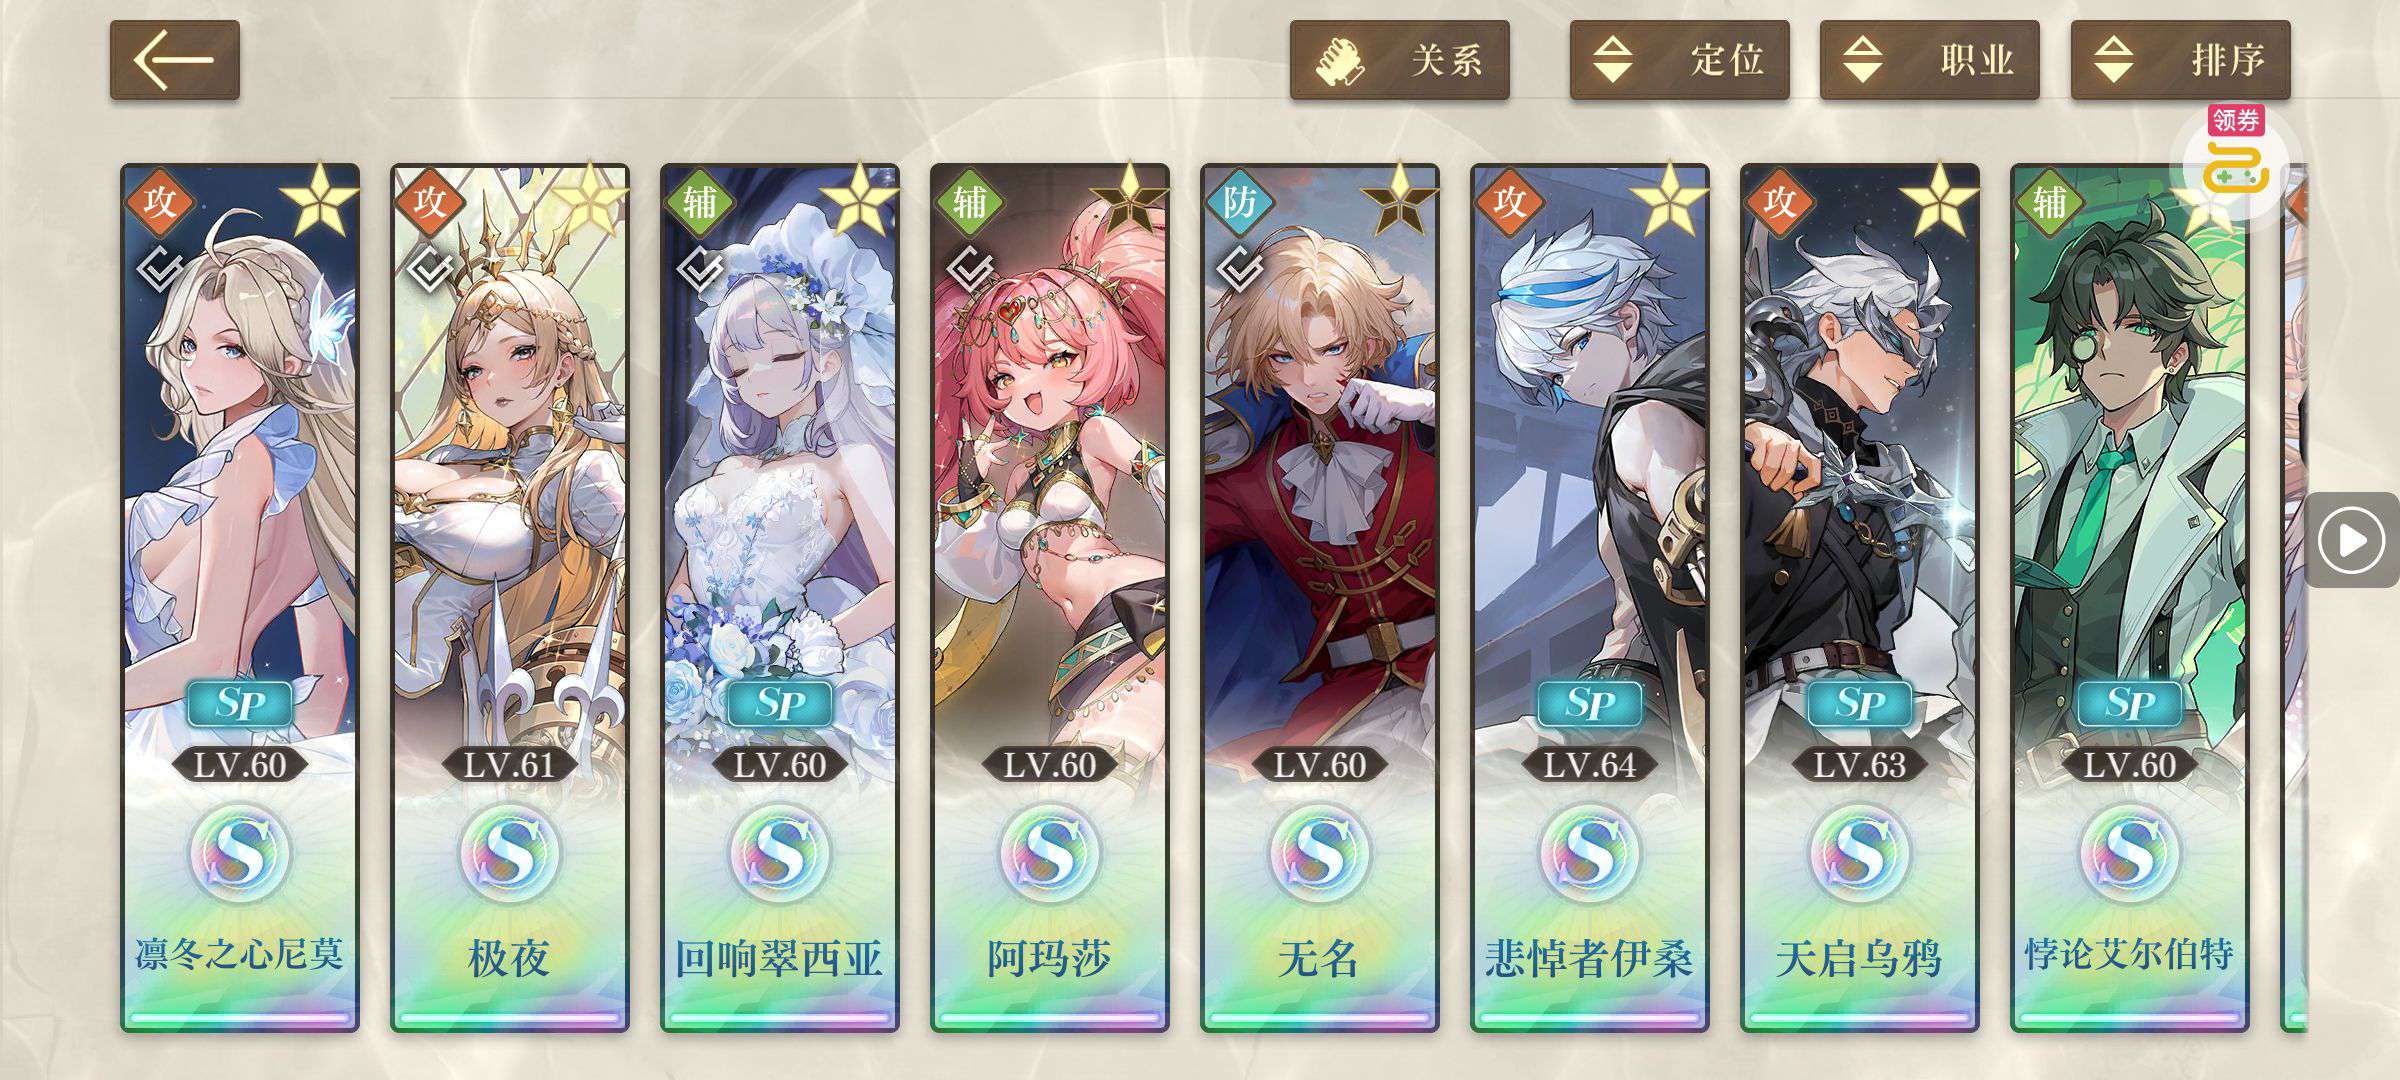Open the 天启乌鸦 character name label
Image resolution: width=2400 pixels, height=1080 pixels.
coord(1860,958)
